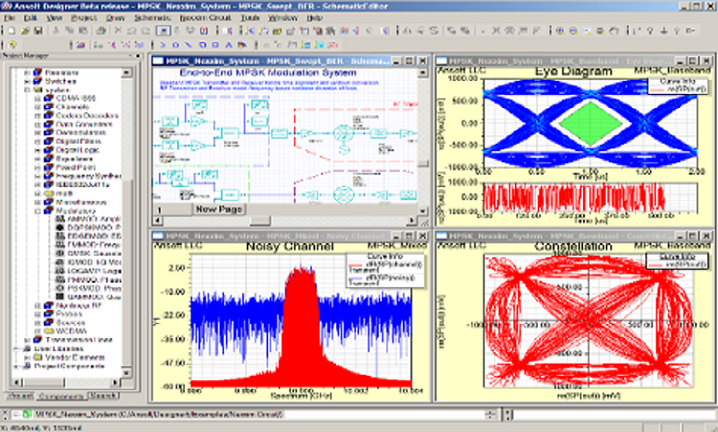Expand the Demodulators tree node
This screenshot has width=718, height=432.
(x=38, y=132)
